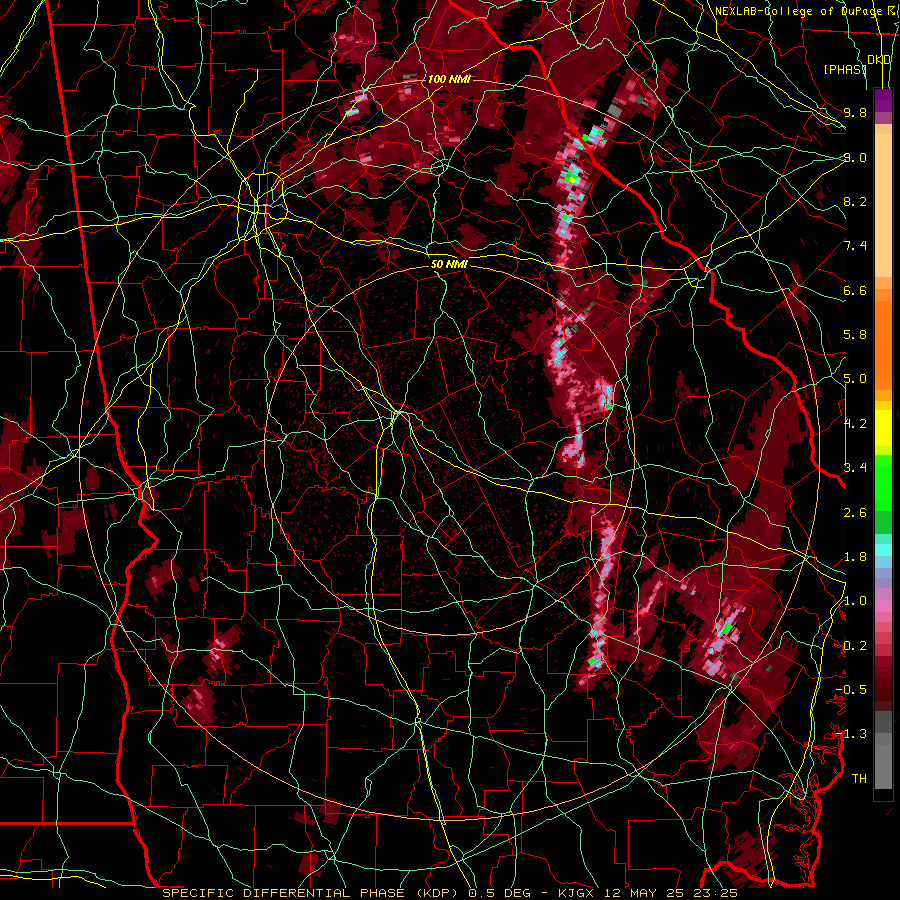Click the [PHAS] units label

[x=844, y=69]
